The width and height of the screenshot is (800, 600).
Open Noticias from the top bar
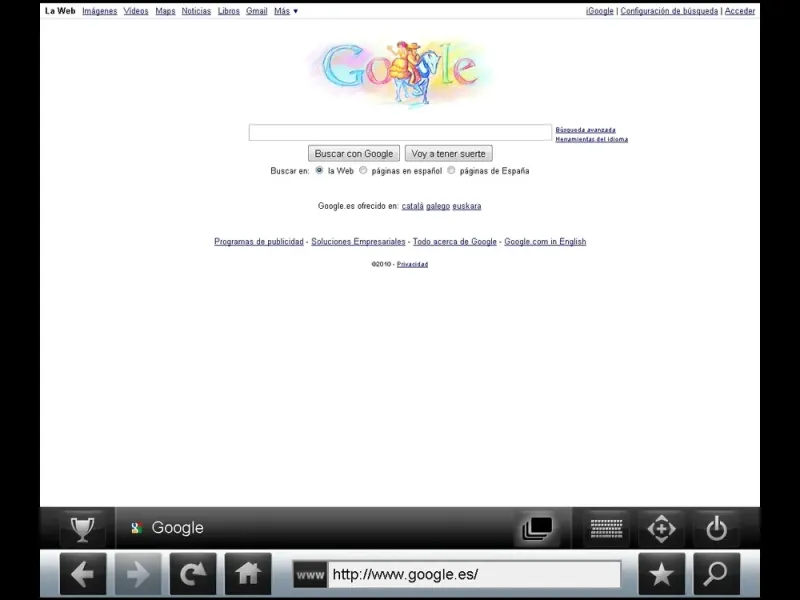[x=196, y=11]
